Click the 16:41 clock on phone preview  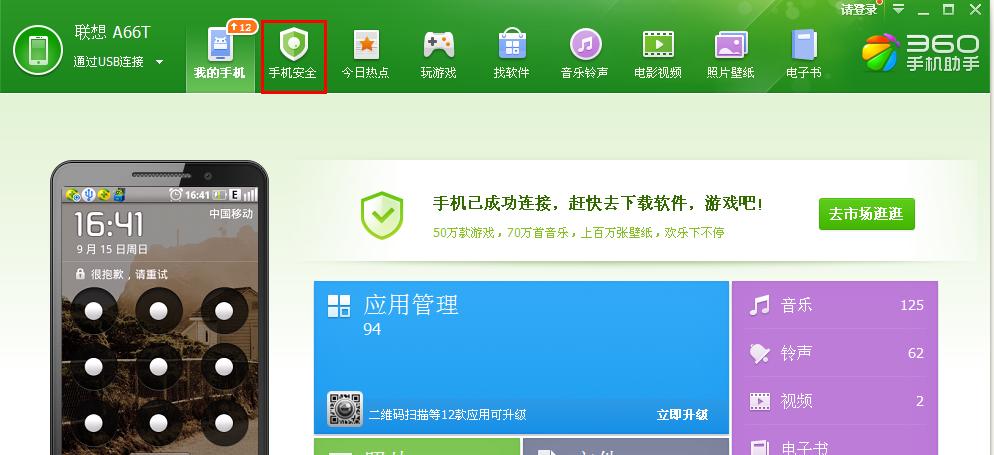coord(108,225)
